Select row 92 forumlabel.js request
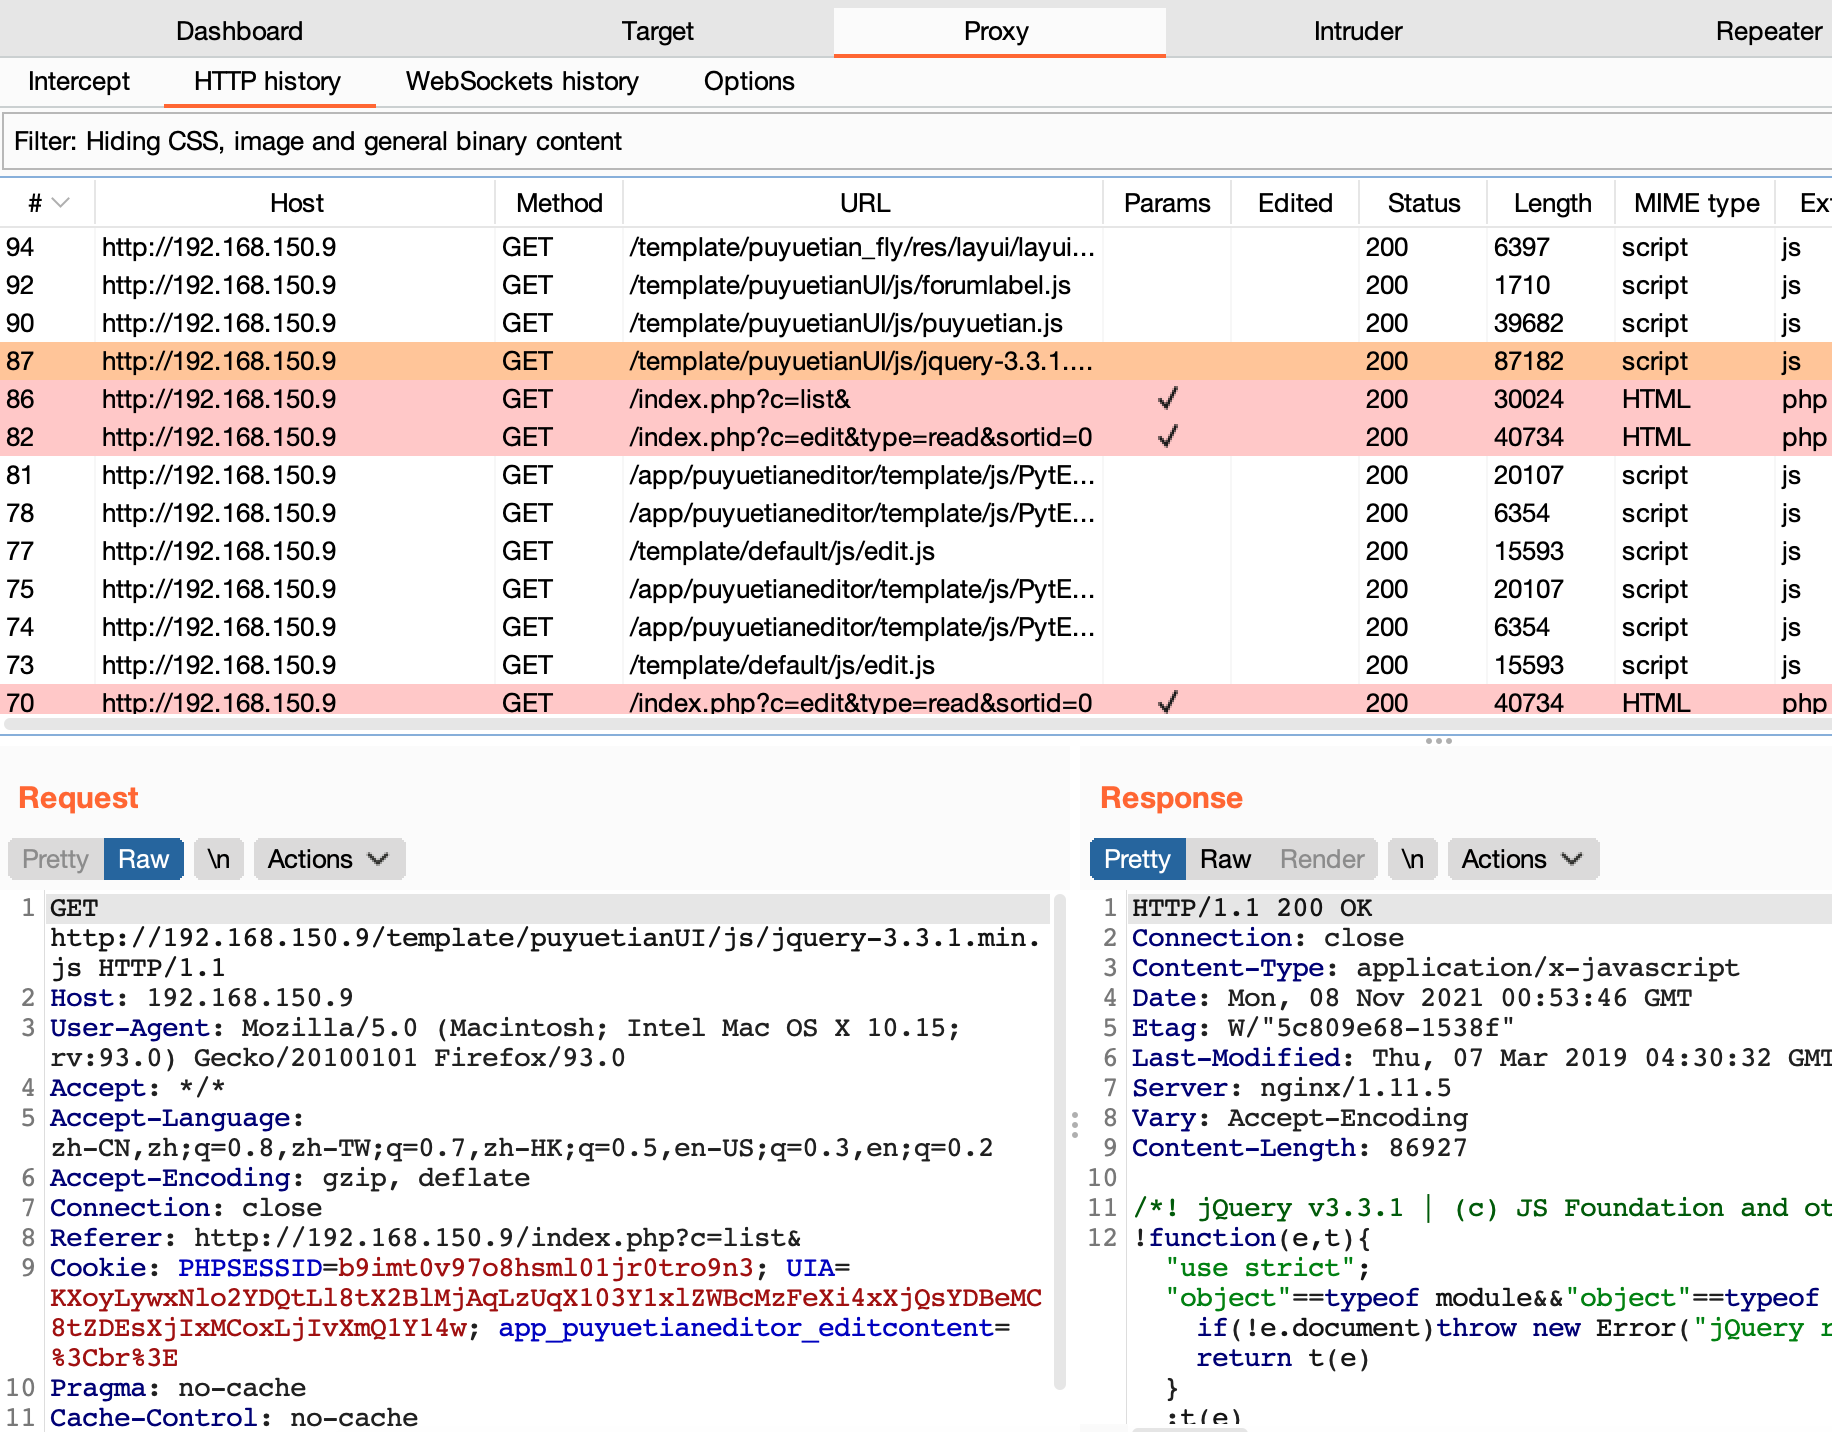This screenshot has width=1832, height=1432. 916,285
